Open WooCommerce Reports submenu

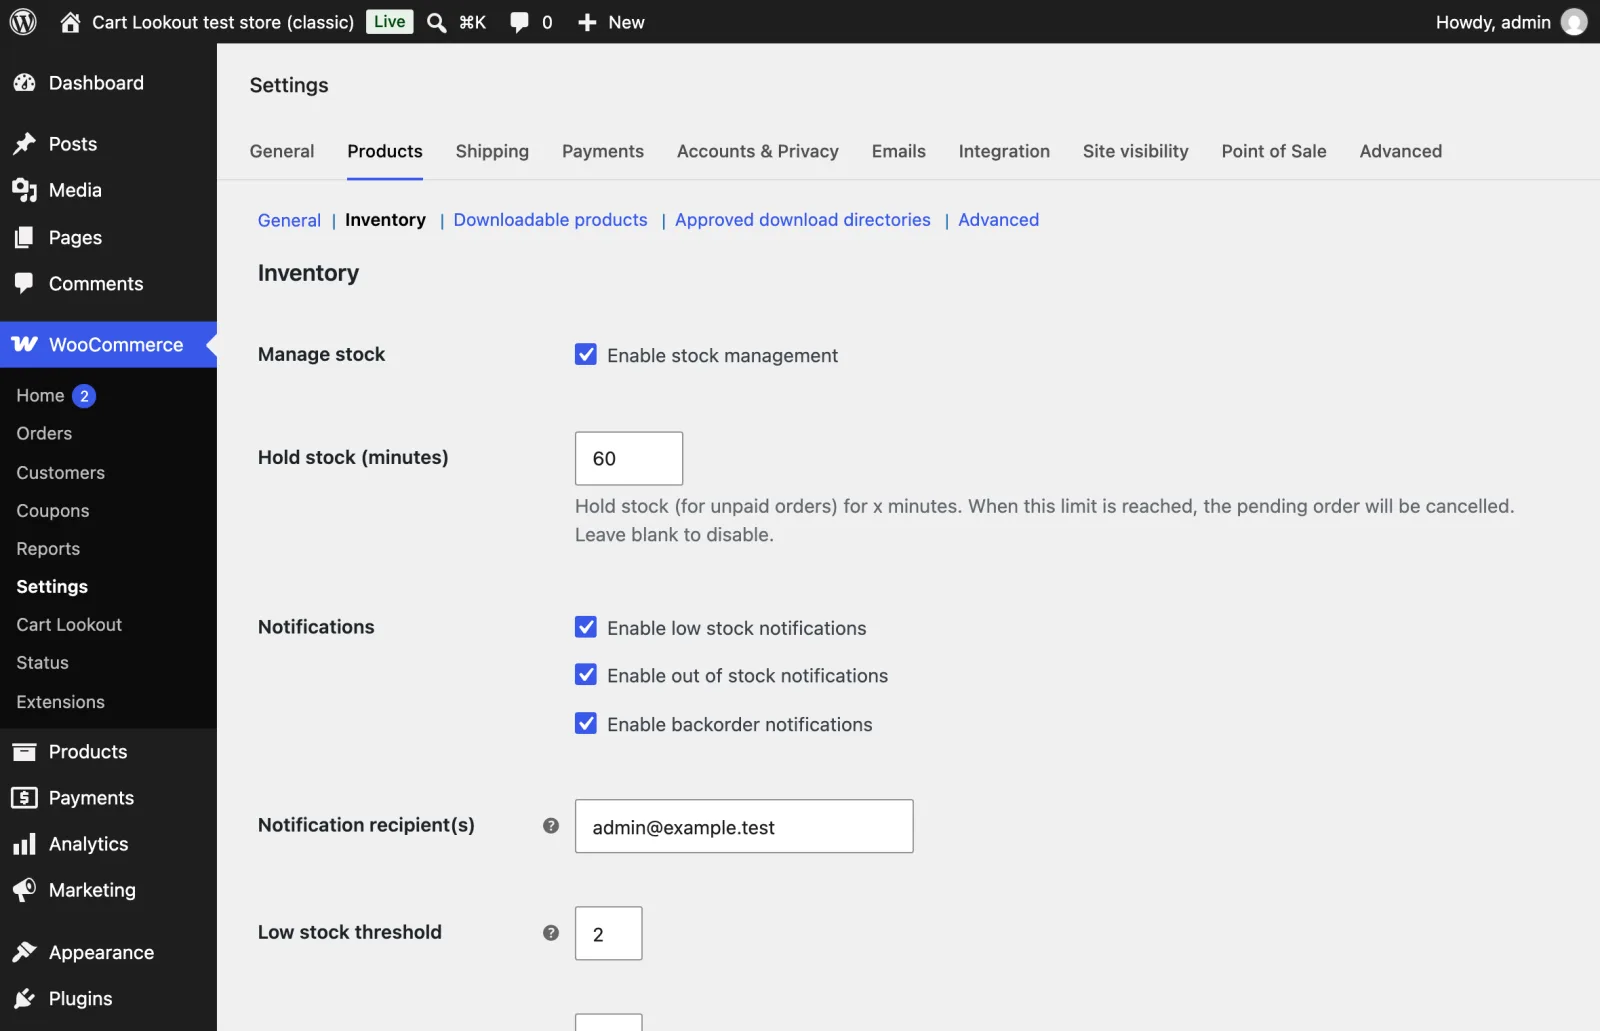pyautogui.click(x=48, y=549)
